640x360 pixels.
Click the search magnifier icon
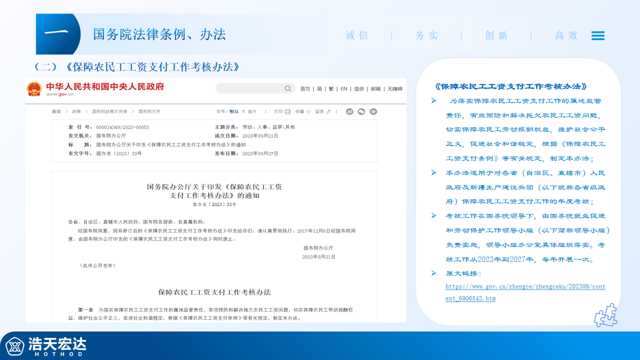tap(288, 89)
